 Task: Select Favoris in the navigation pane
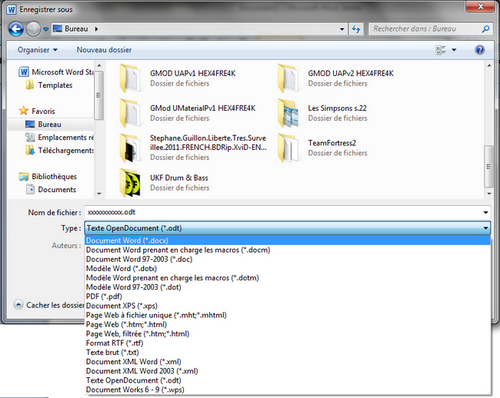[x=37, y=111]
